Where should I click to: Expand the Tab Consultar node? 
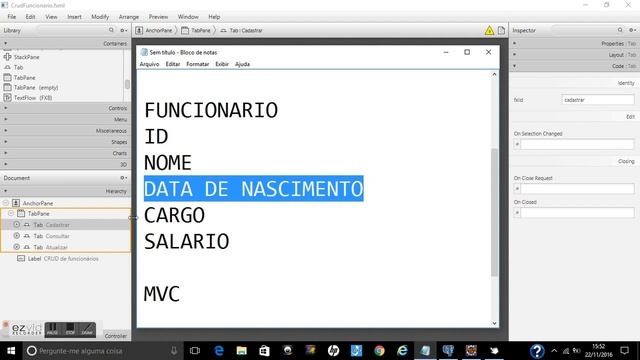(16, 236)
